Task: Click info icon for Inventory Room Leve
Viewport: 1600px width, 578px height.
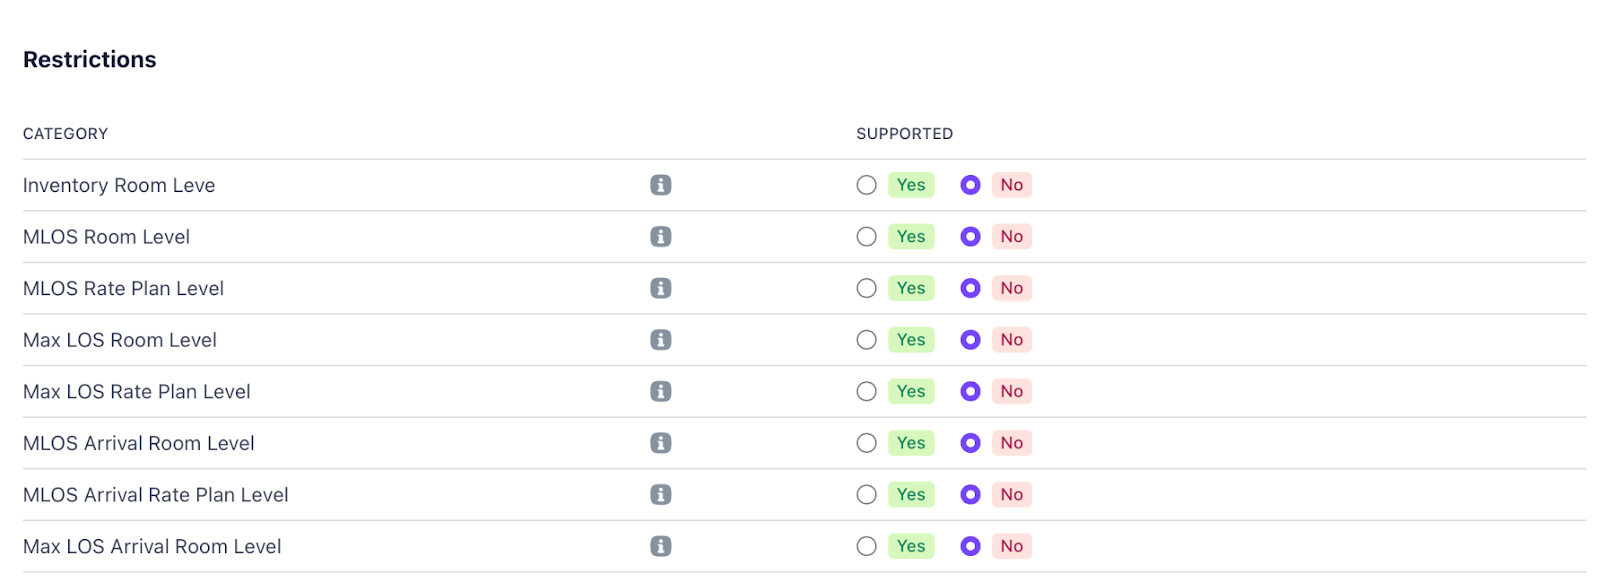Action: [x=660, y=185]
